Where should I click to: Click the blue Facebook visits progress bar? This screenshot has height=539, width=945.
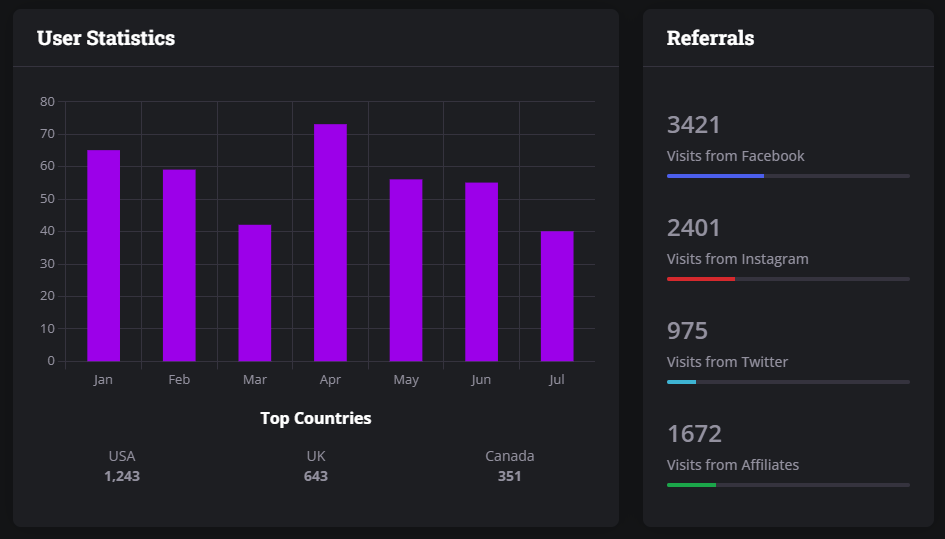[715, 176]
